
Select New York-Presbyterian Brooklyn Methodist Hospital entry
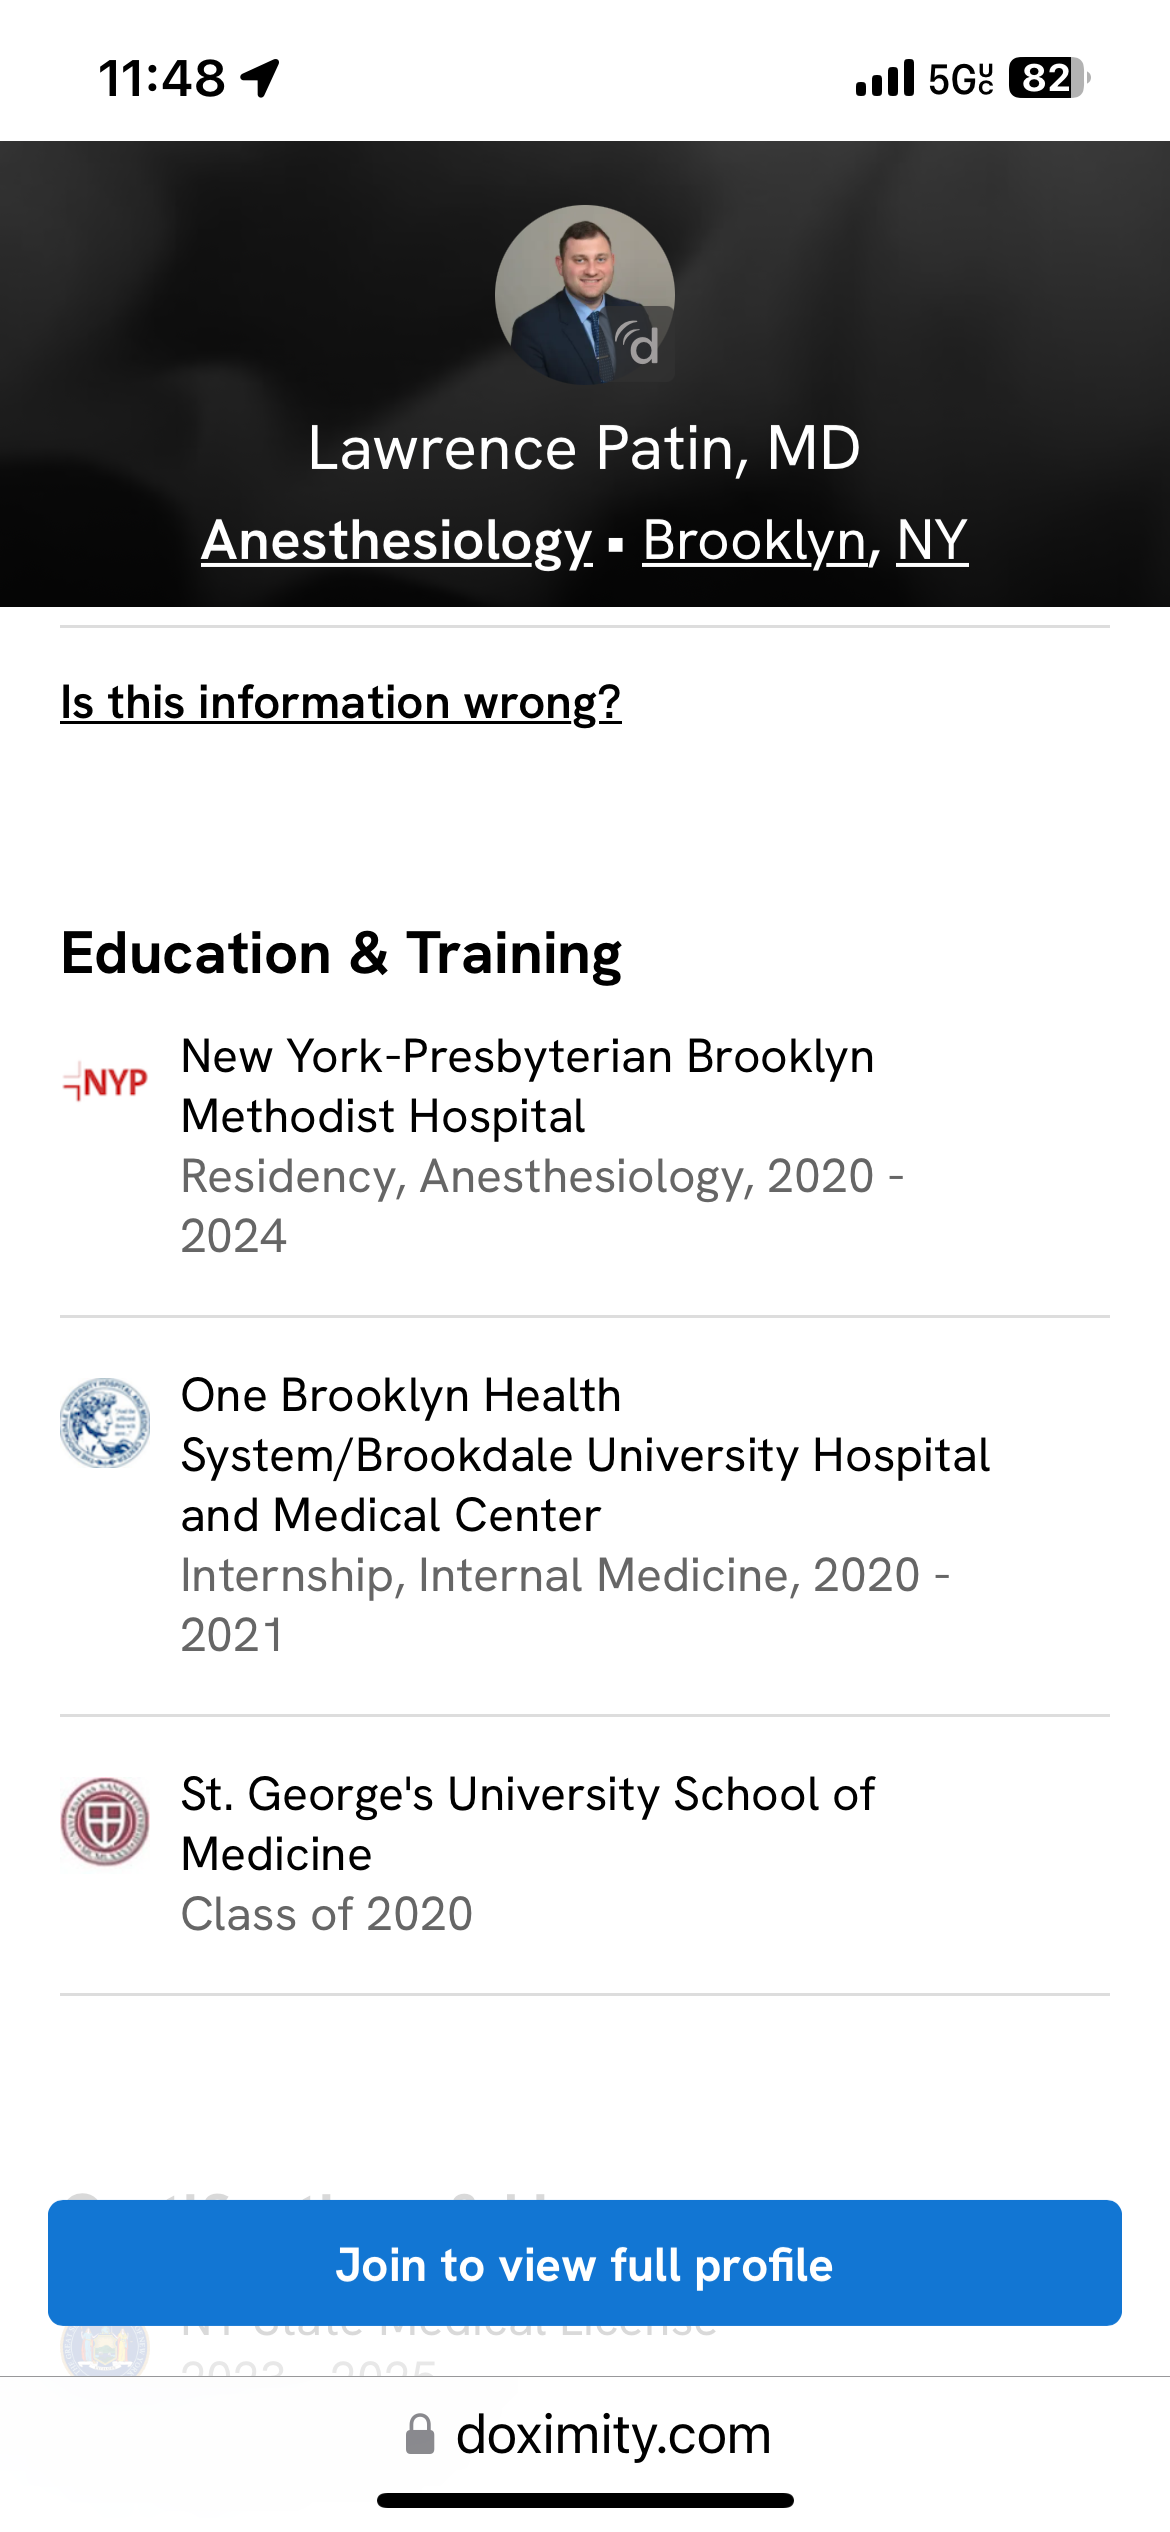(x=585, y=1146)
